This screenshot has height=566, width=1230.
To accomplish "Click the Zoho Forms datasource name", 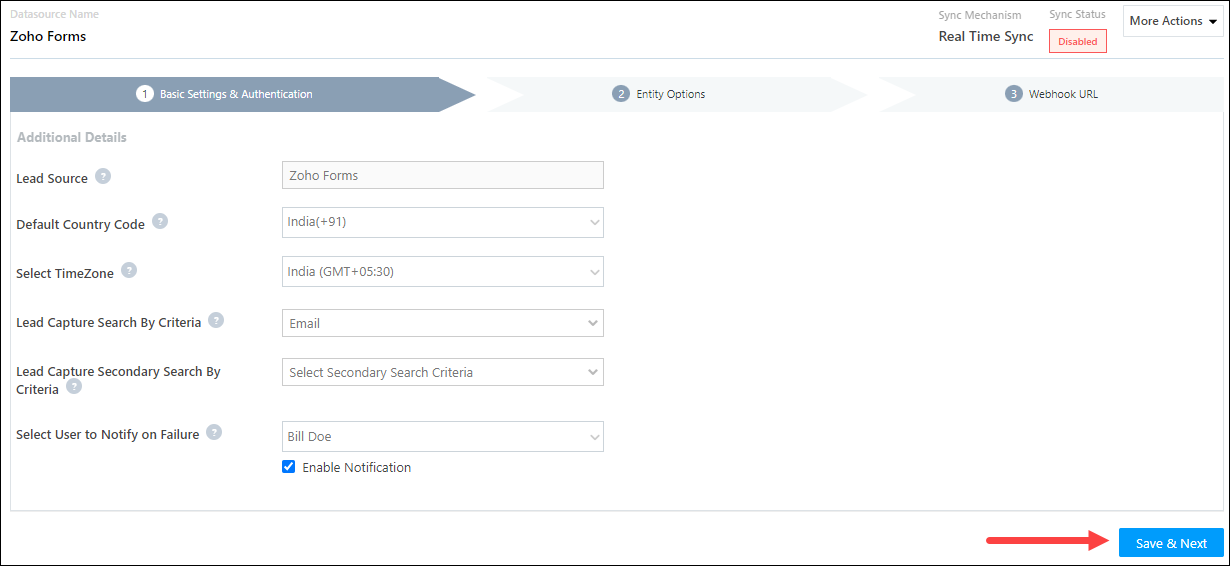I will click(48, 36).
